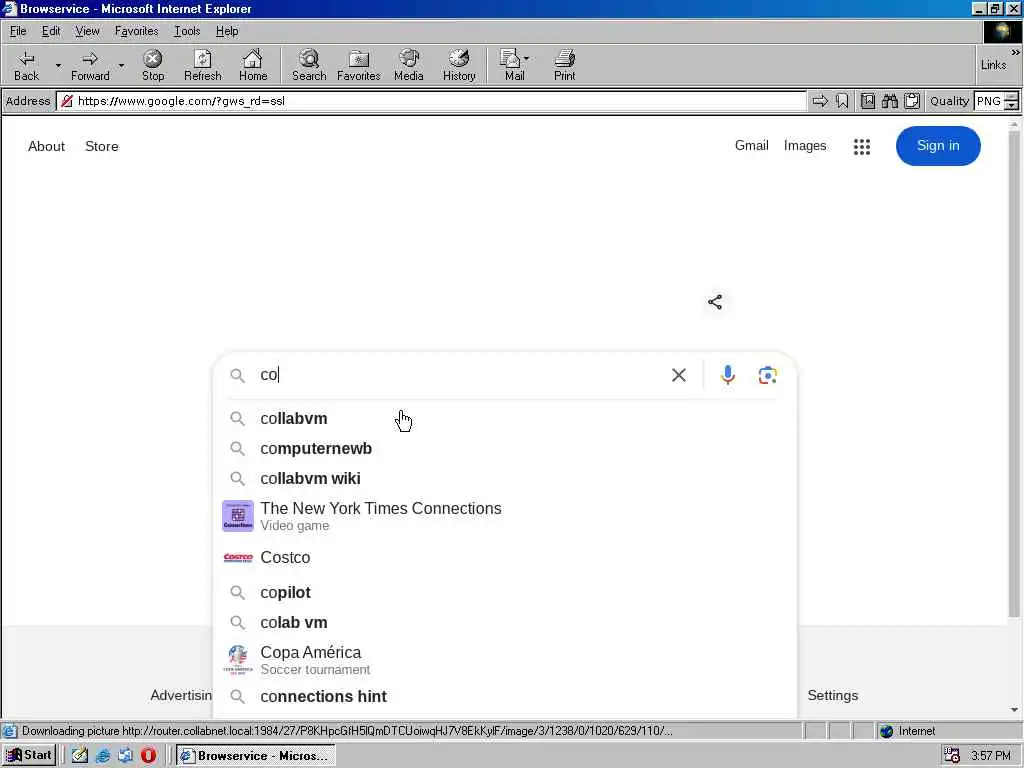
Task: Choose the collabvm wiki suggestion
Action: (504, 479)
